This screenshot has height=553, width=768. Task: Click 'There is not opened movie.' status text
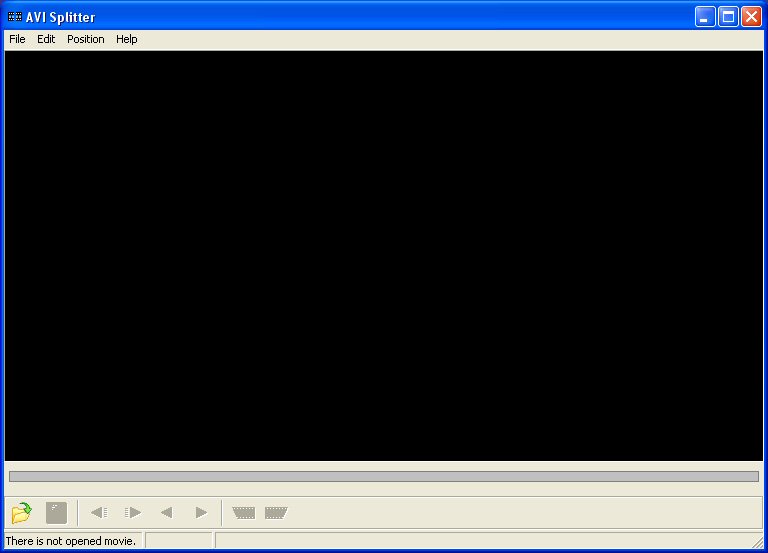pyautogui.click(x=71, y=541)
